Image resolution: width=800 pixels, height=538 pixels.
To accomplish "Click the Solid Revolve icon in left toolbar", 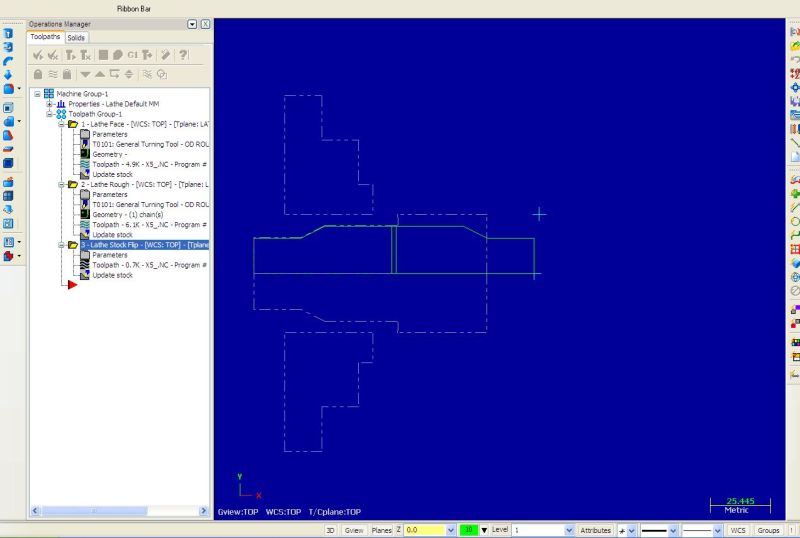I will [8, 47].
